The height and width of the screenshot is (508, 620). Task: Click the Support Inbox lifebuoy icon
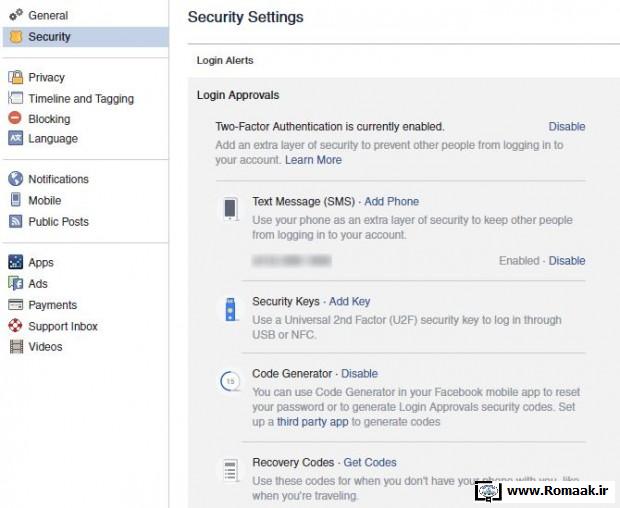click(x=15, y=326)
